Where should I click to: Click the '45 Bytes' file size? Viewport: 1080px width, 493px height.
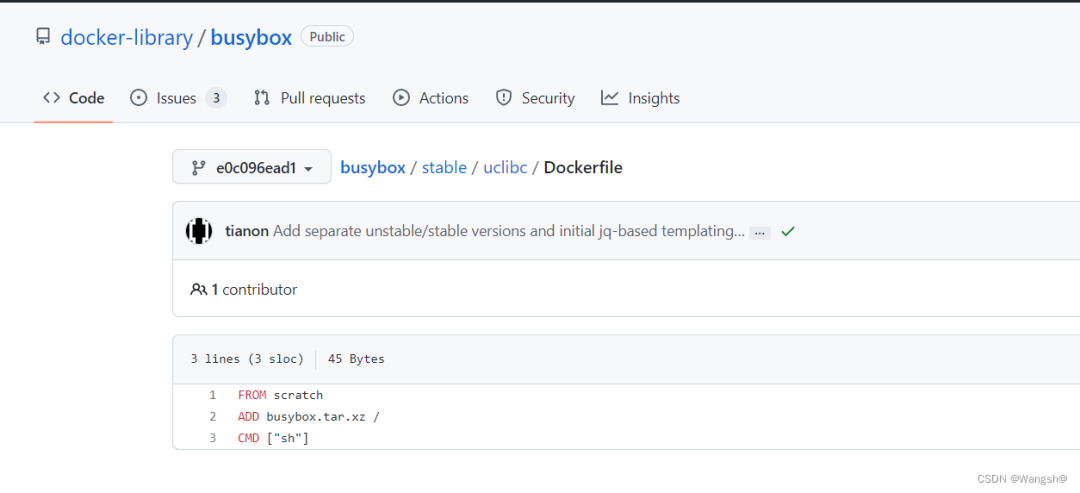coord(356,359)
